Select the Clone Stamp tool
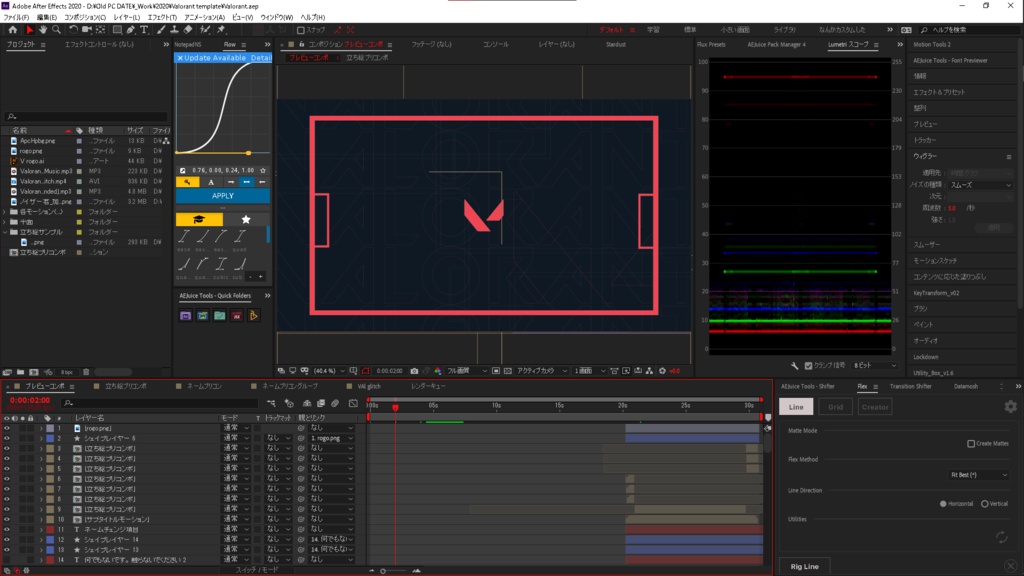Image resolution: width=1024 pixels, height=576 pixels. pos(174,30)
